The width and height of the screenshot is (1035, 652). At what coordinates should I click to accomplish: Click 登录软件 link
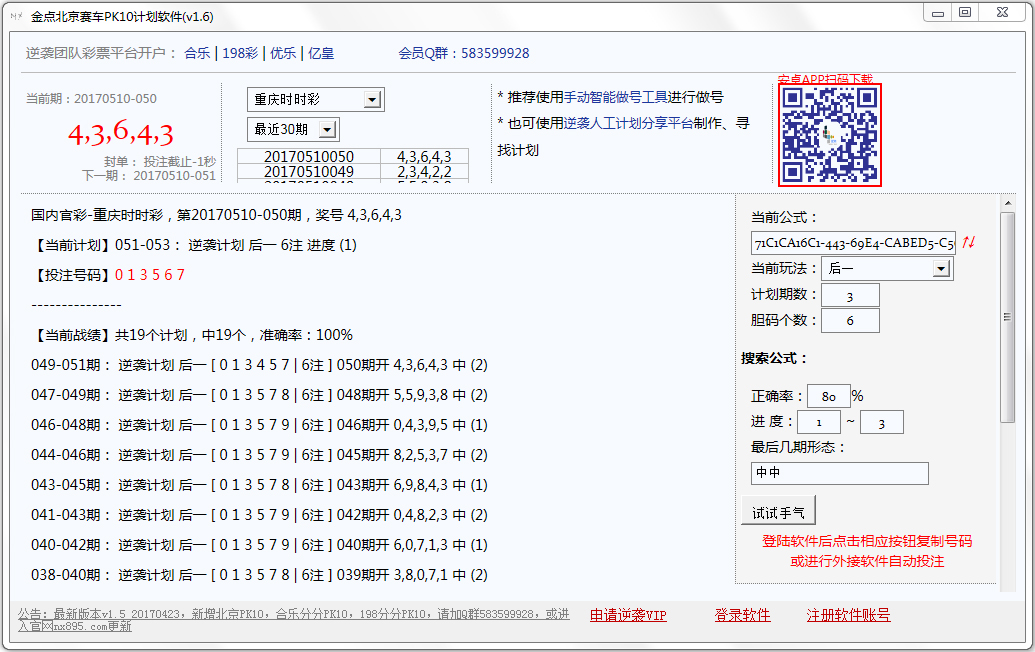(x=742, y=615)
